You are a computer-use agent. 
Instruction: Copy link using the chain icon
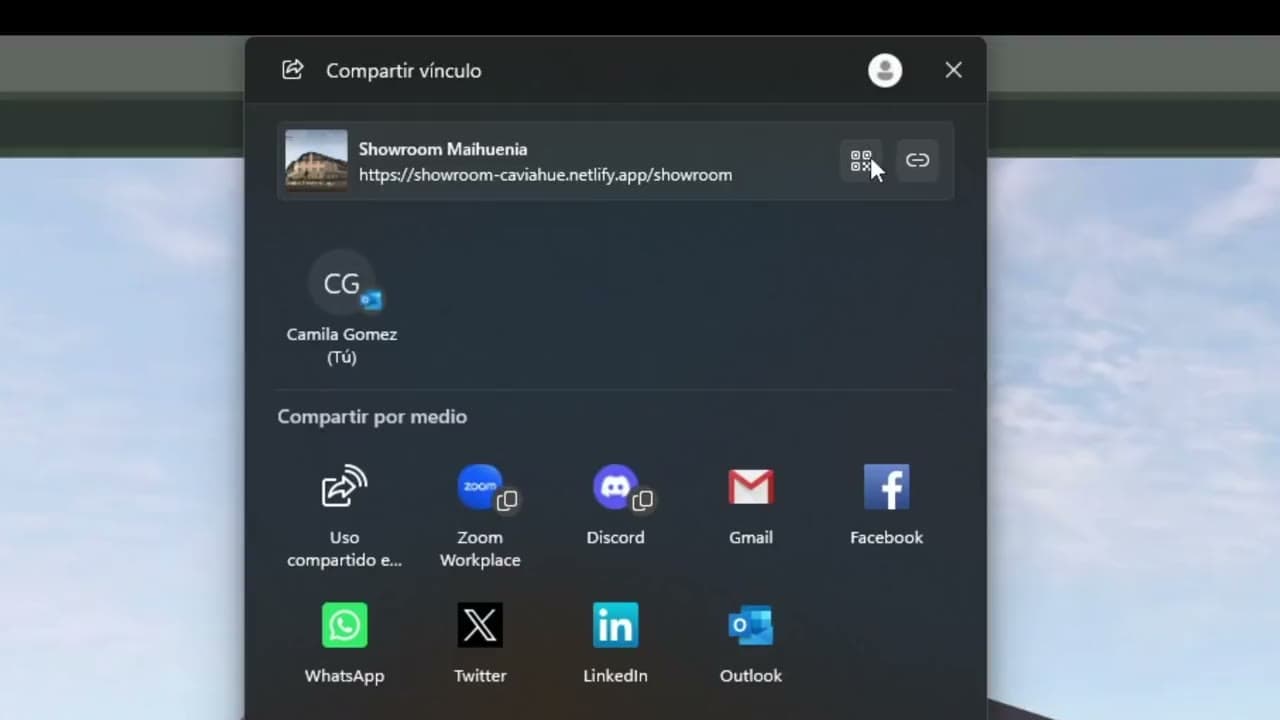click(917, 160)
